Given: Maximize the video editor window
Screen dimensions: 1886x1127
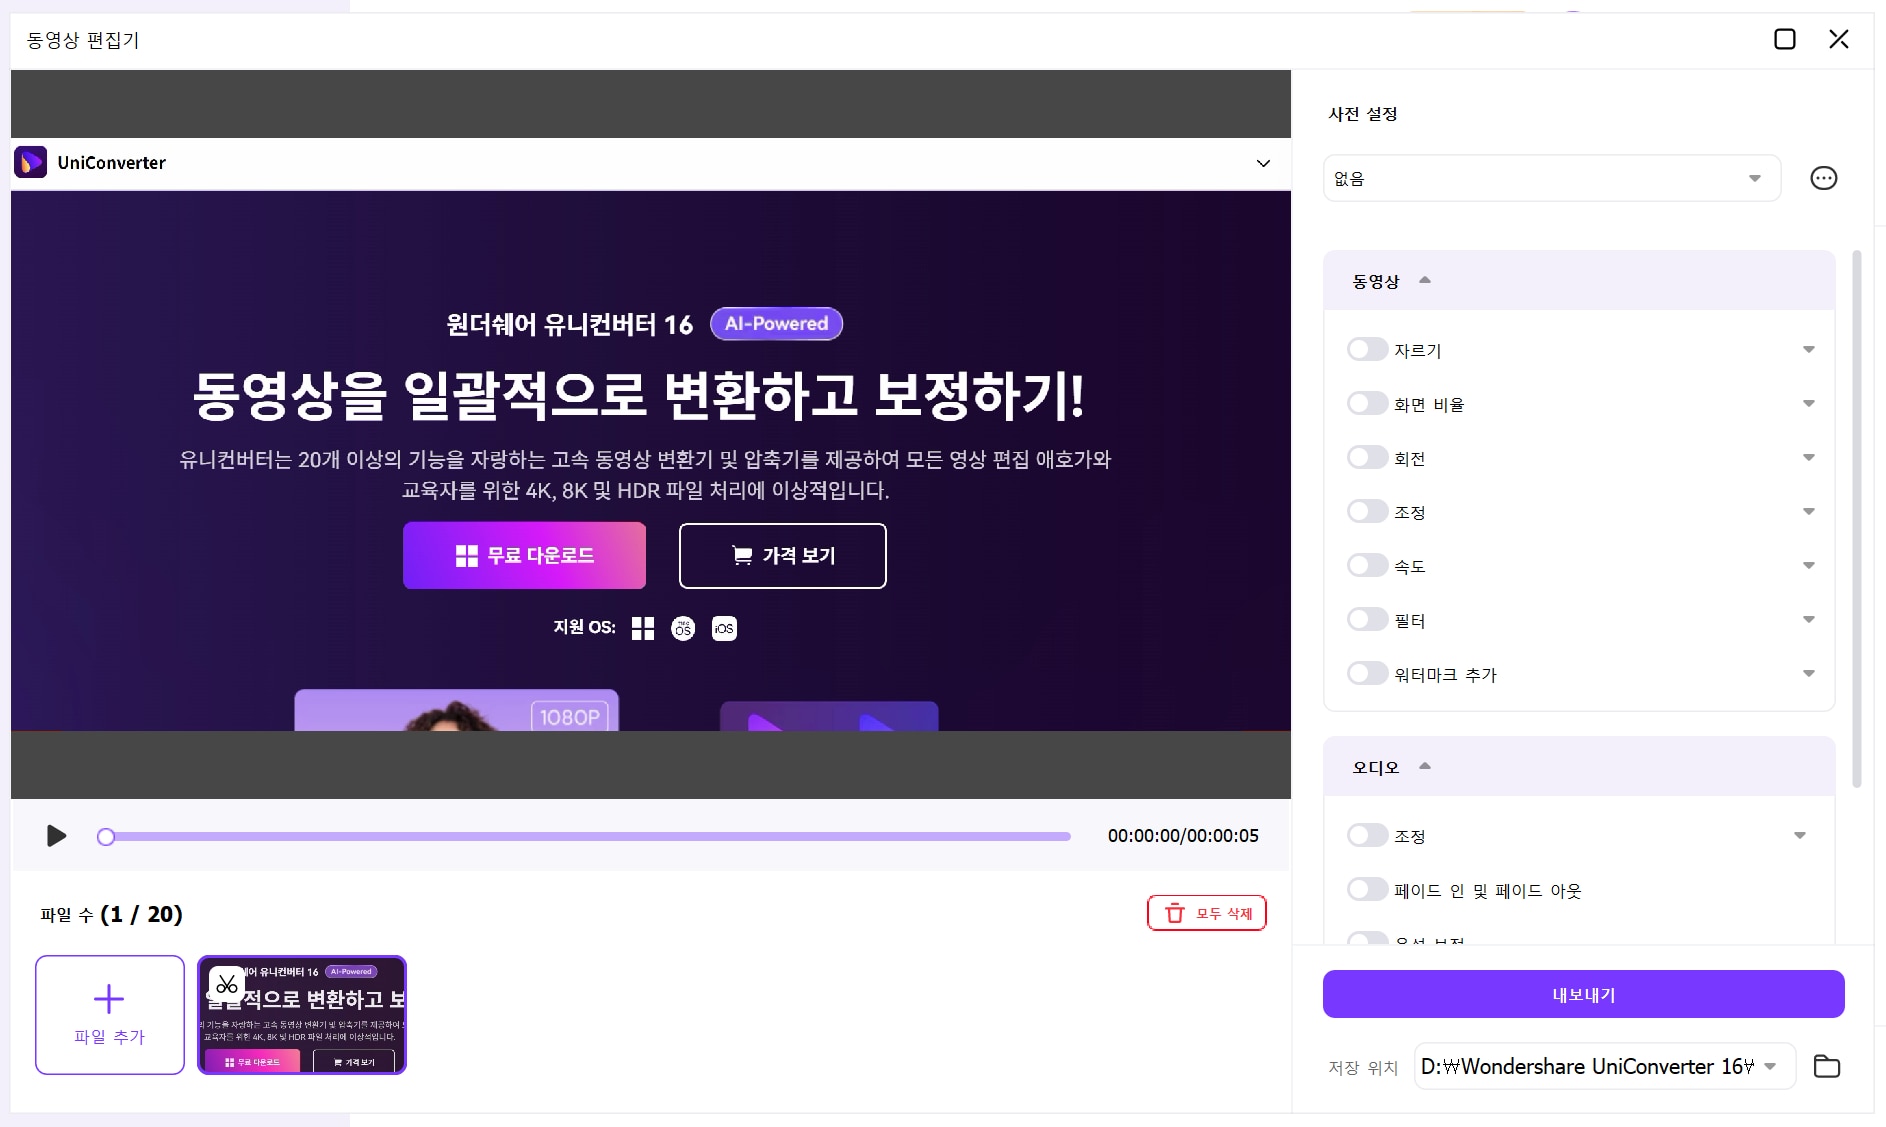Looking at the screenshot, I should (1784, 39).
